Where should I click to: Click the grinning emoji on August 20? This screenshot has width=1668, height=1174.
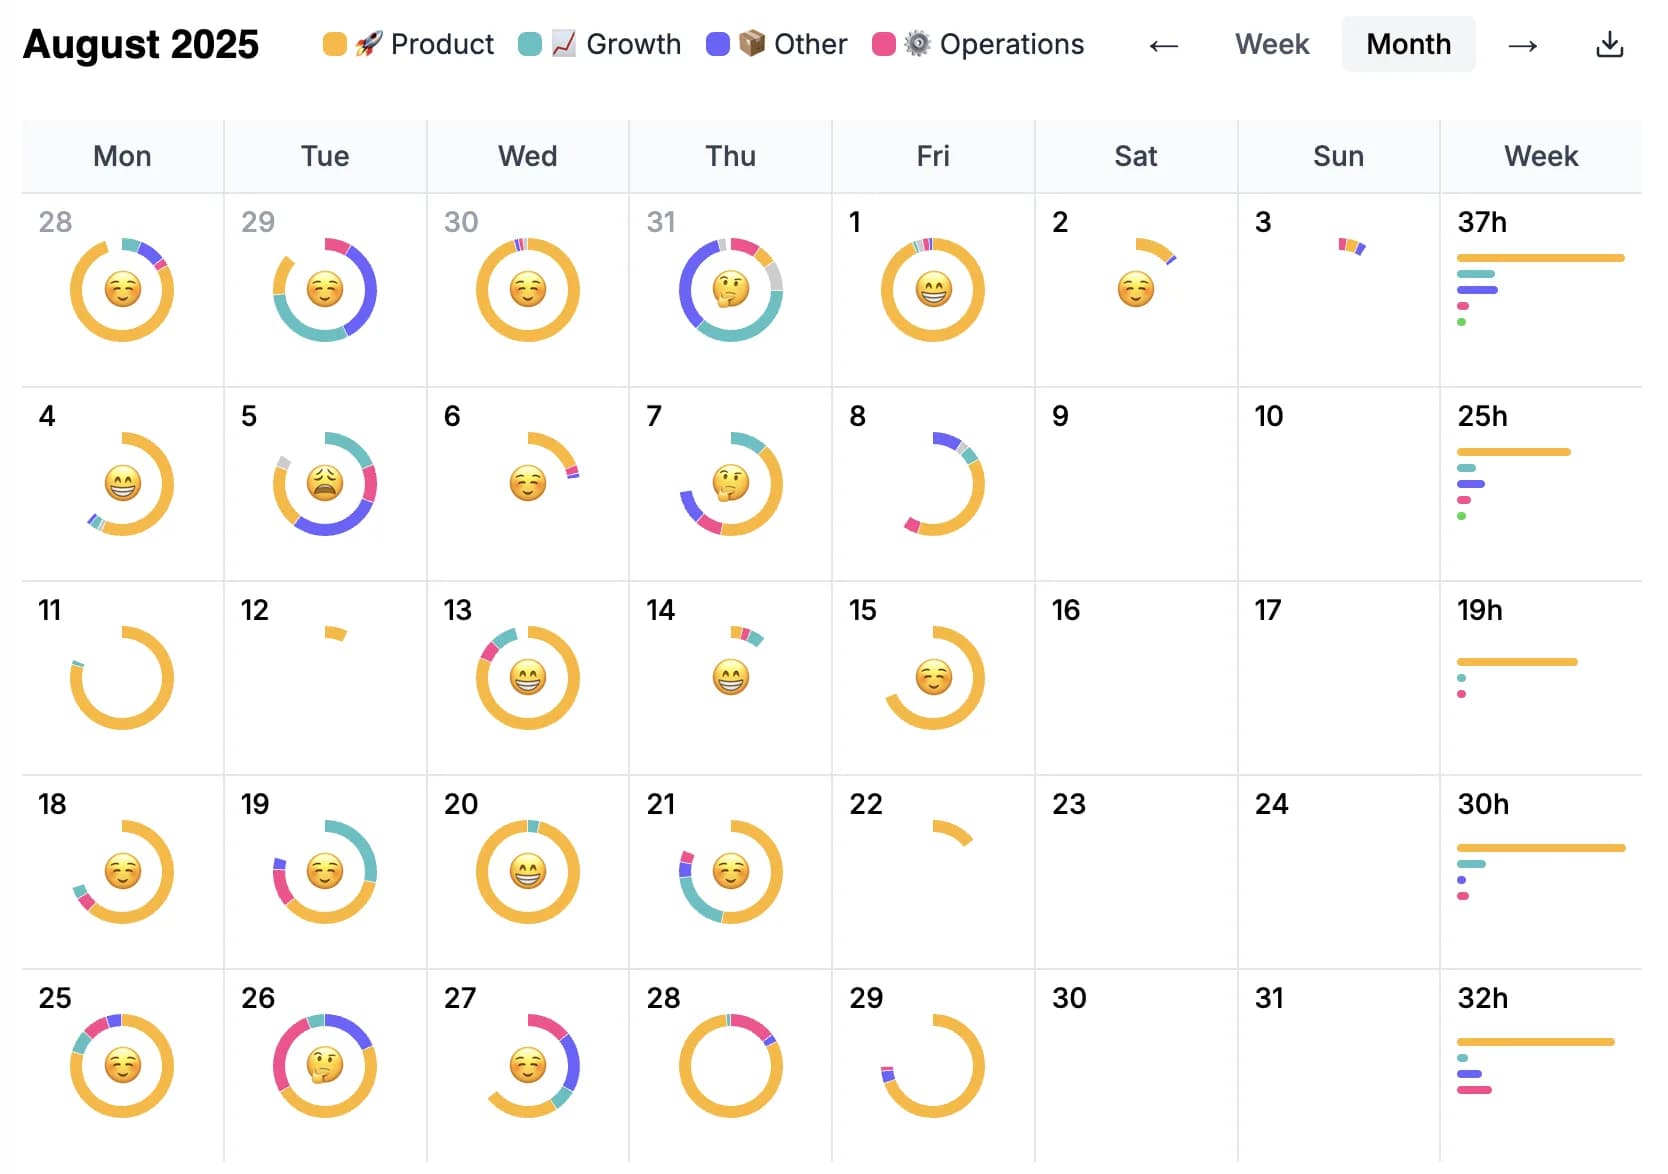coord(528,871)
